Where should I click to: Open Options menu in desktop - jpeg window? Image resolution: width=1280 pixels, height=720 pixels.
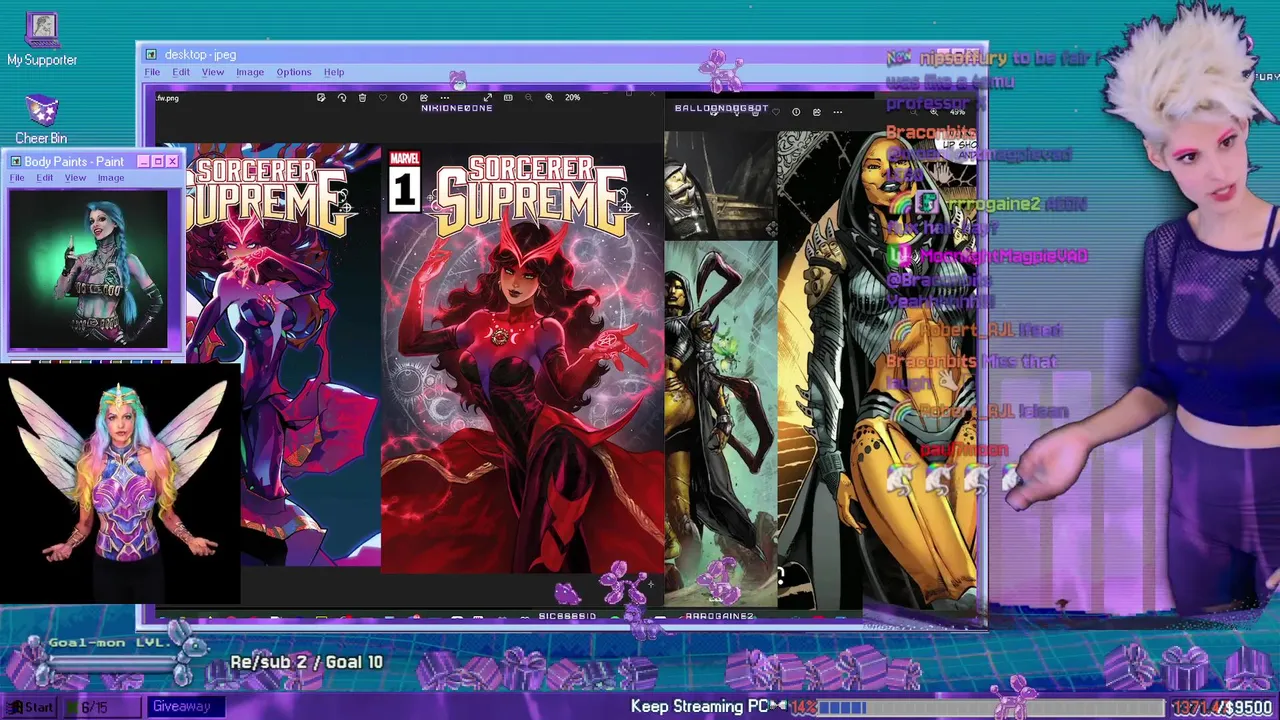point(294,72)
